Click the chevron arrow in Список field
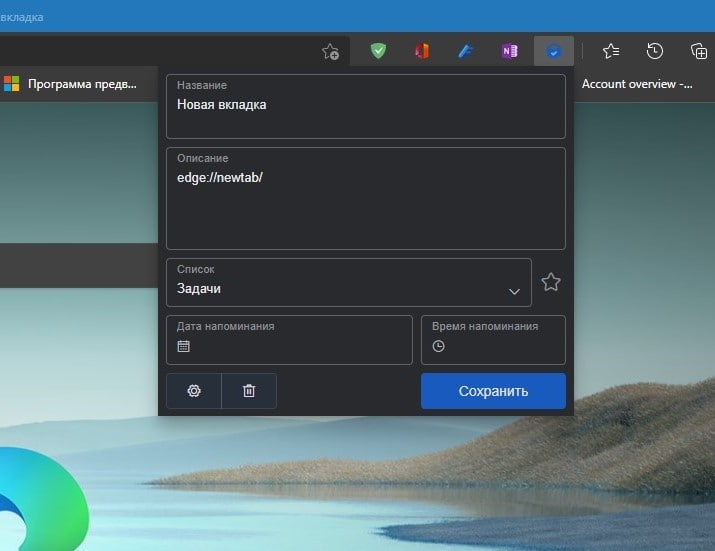The image size is (715, 551). click(x=514, y=291)
